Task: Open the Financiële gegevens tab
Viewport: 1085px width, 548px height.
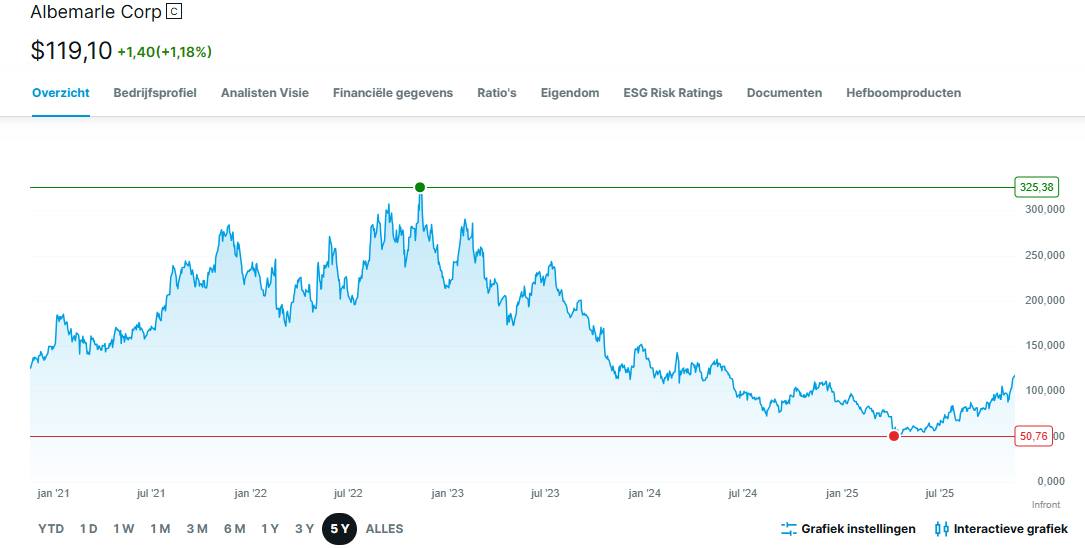Action: [393, 93]
